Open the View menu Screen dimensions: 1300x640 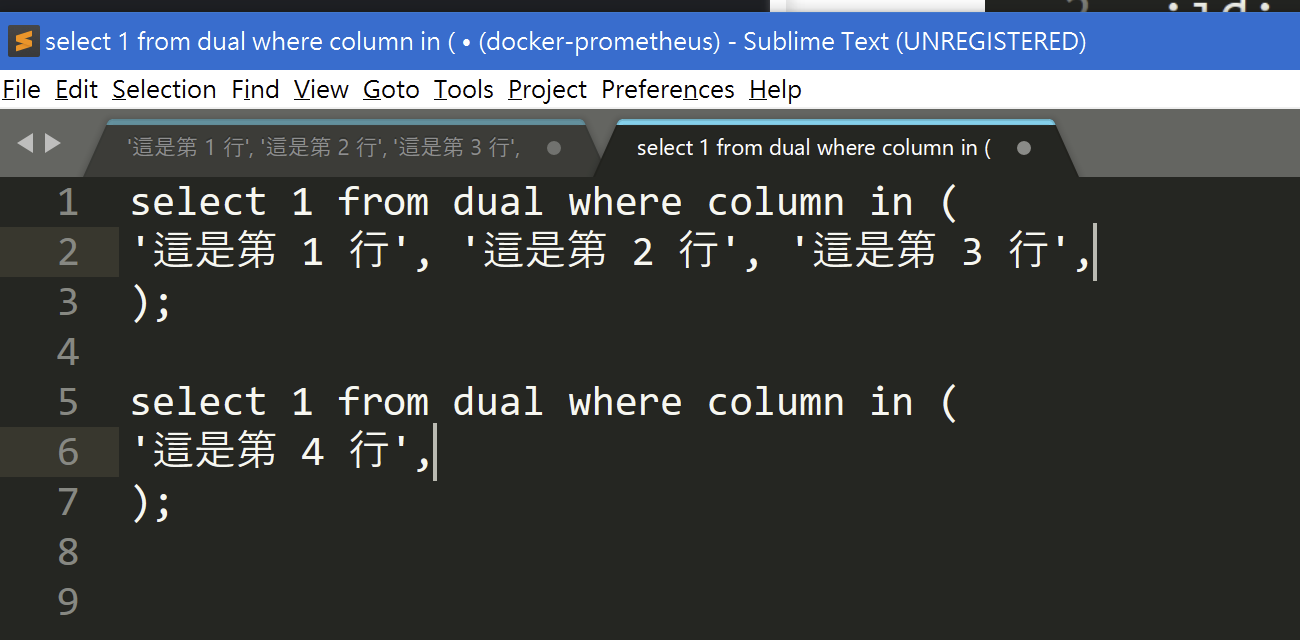pos(321,90)
